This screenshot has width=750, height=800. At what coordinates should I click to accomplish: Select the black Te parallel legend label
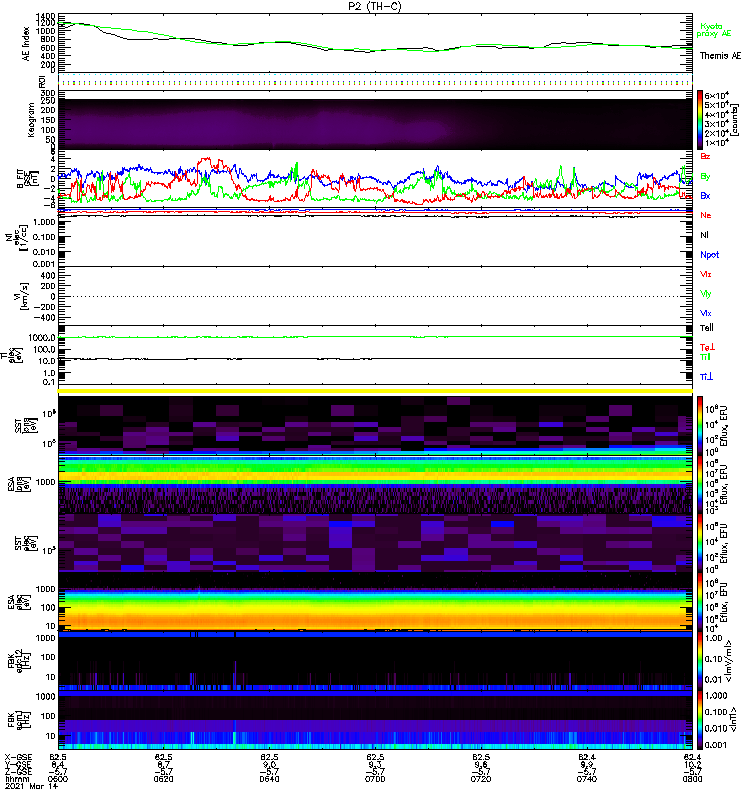pyautogui.click(x=707, y=328)
